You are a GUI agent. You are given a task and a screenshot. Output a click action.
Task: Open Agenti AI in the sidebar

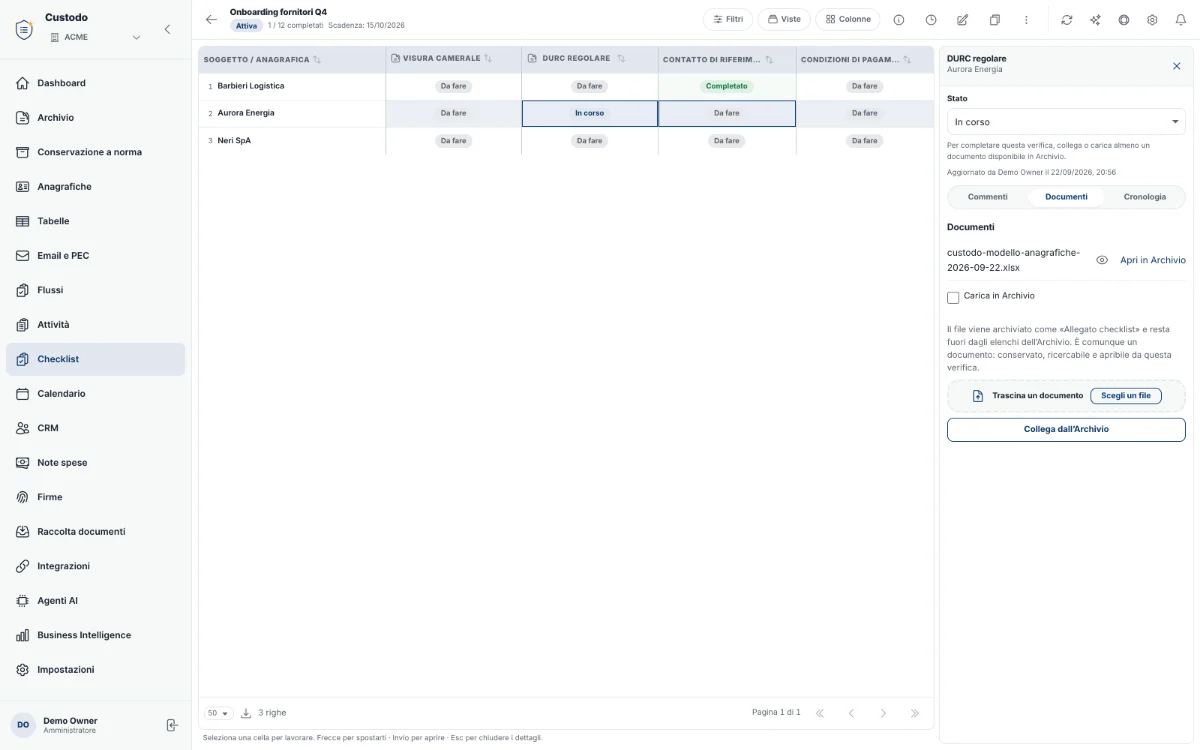[95, 601]
